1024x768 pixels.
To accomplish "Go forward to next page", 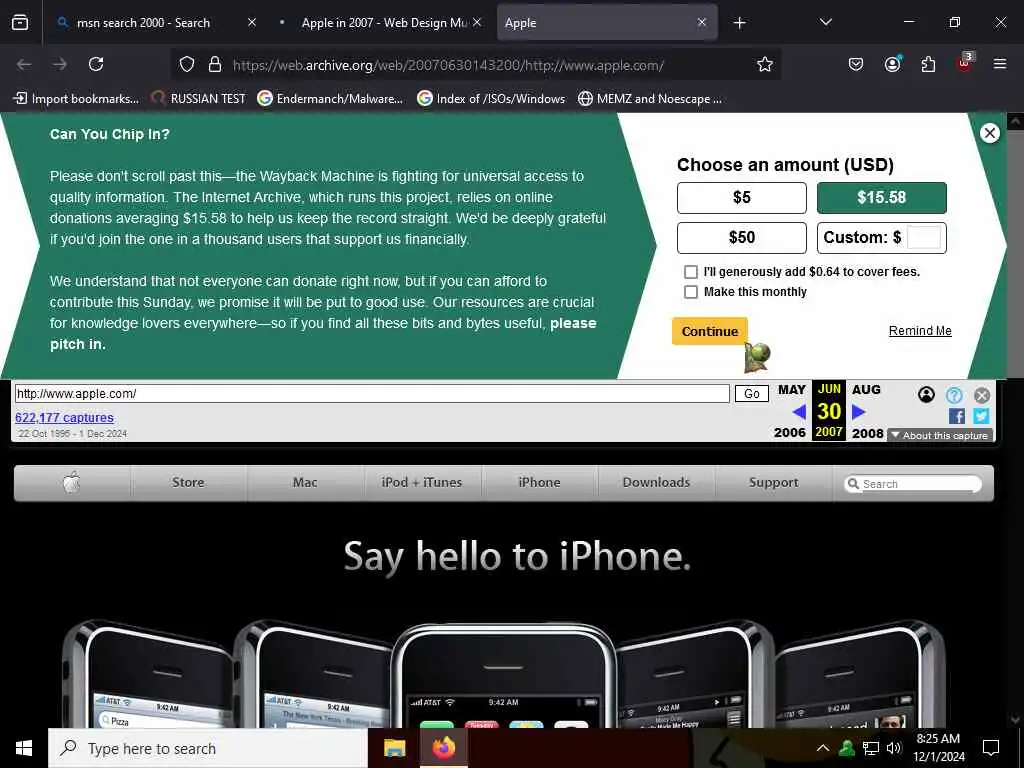I will point(60,64).
